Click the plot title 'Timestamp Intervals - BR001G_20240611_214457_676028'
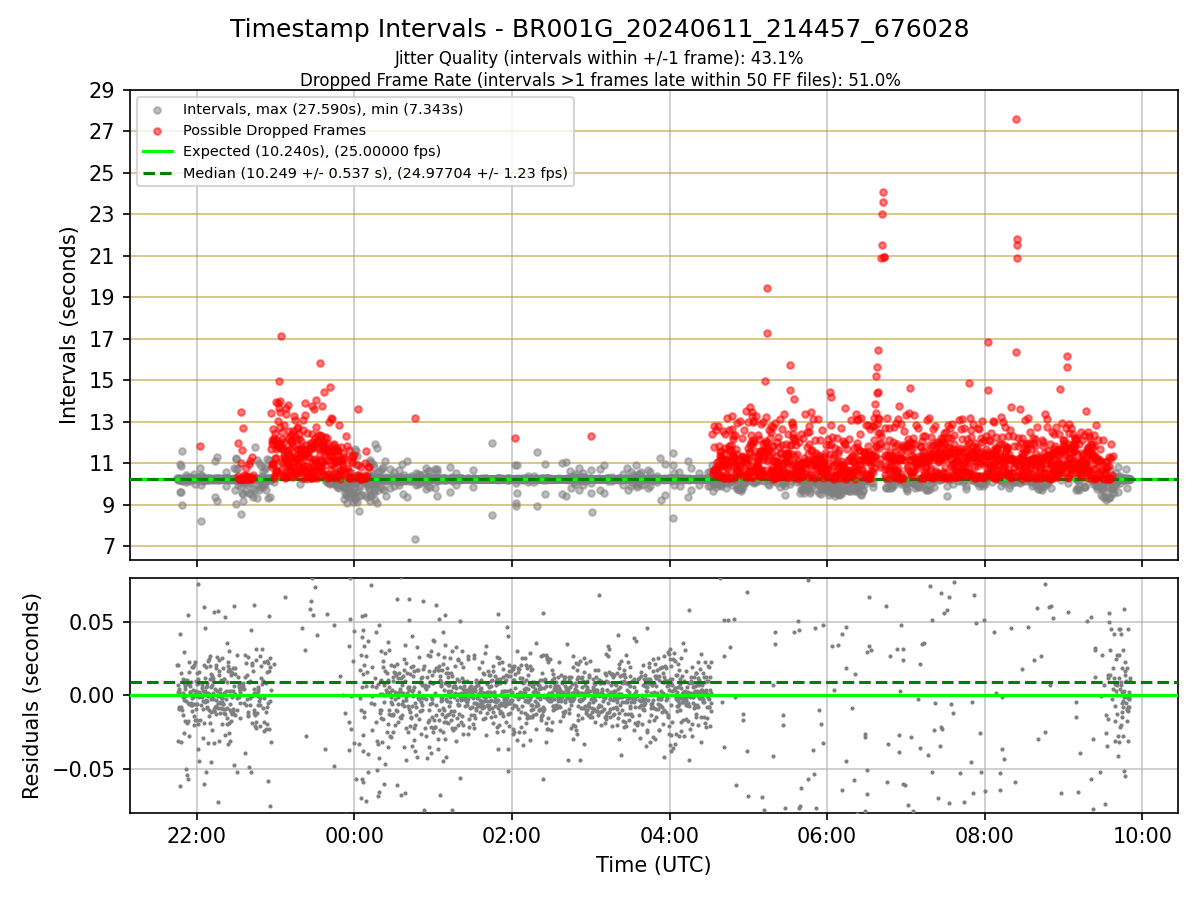This screenshot has height=900, width=1200. coord(599,29)
